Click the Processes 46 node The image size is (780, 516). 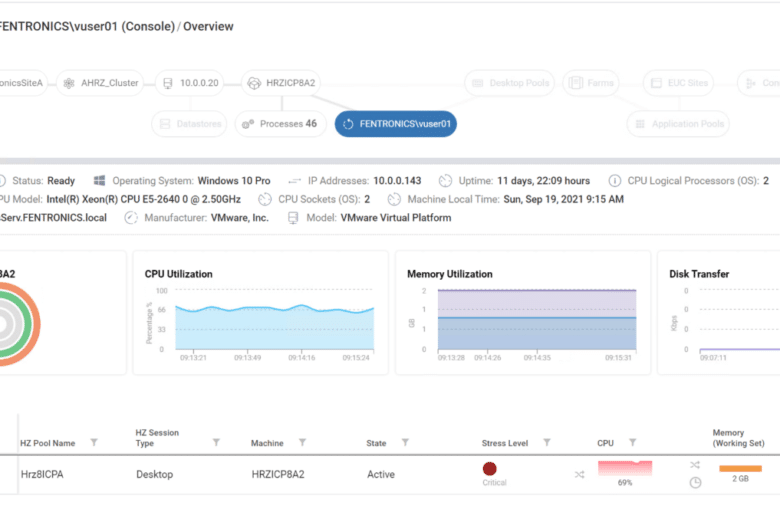280,124
